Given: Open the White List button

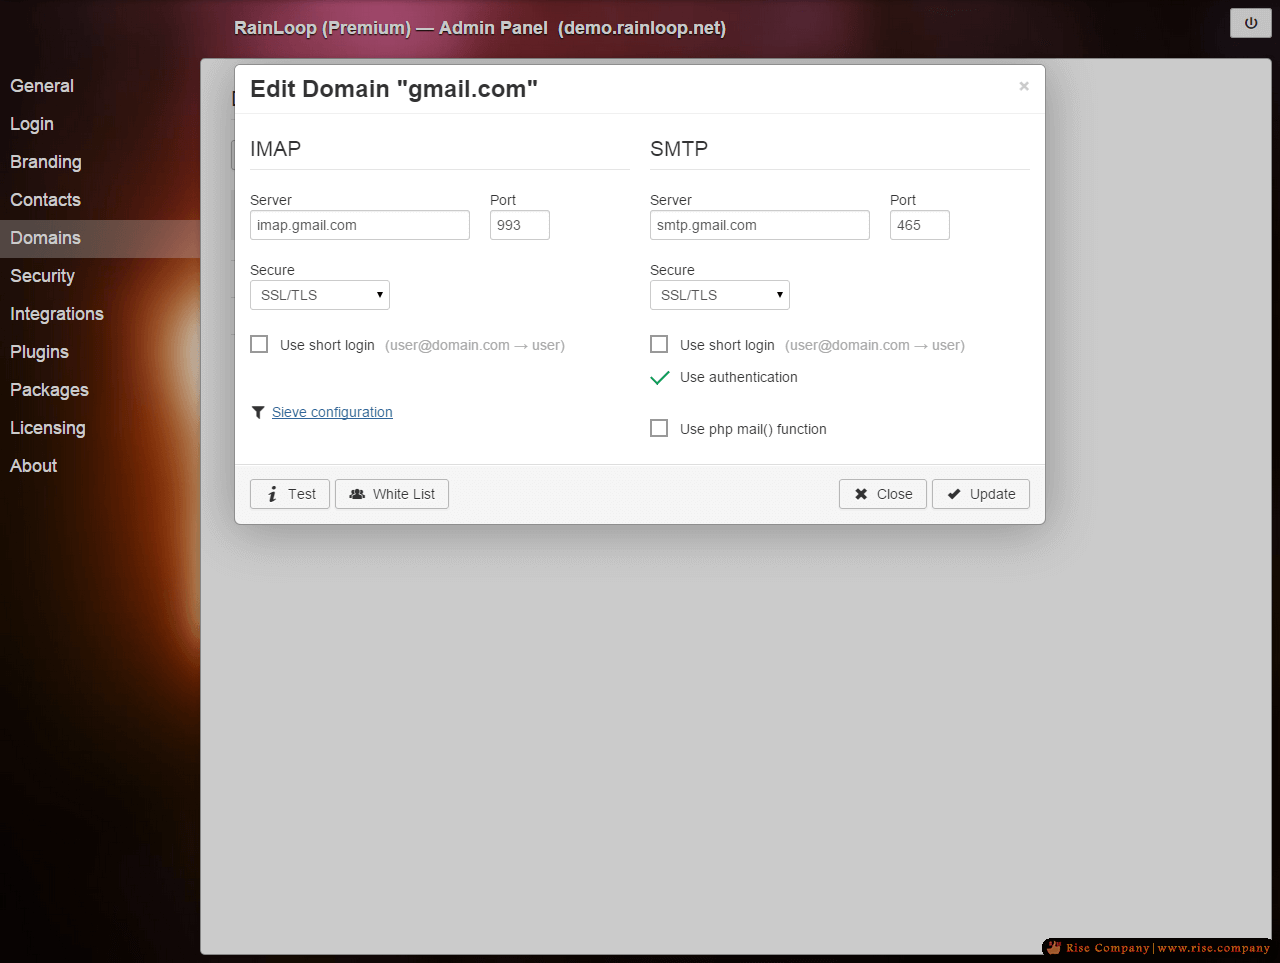Looking at the screenshot, I should 392,494.
